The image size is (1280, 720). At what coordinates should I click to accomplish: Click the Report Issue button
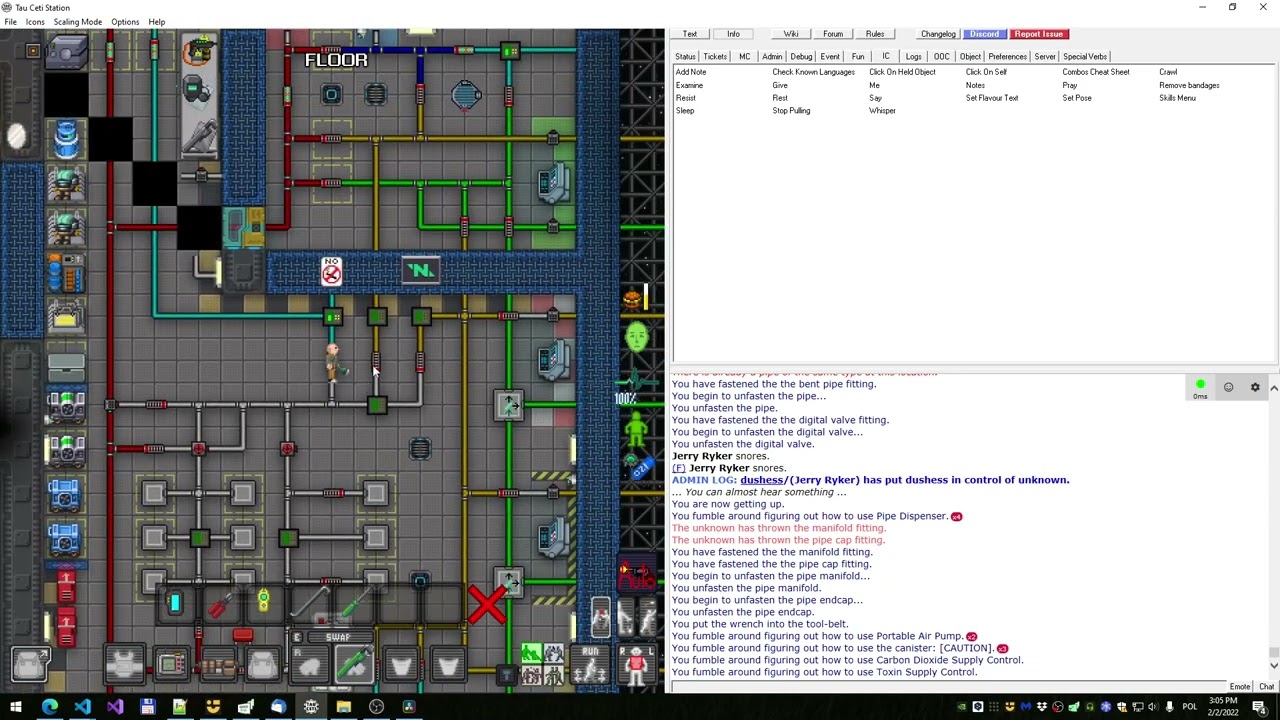pyautogui.click(x=1038, y=34)
